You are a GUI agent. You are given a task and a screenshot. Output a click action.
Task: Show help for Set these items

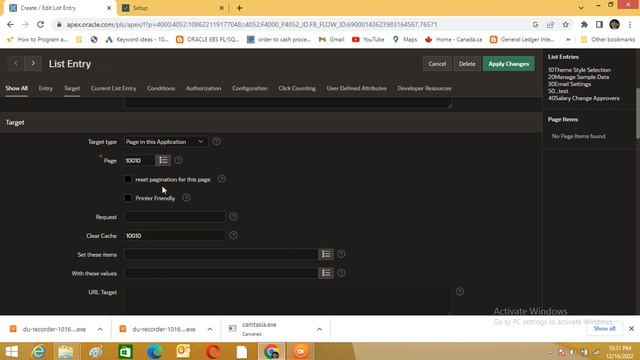(341, 254)
